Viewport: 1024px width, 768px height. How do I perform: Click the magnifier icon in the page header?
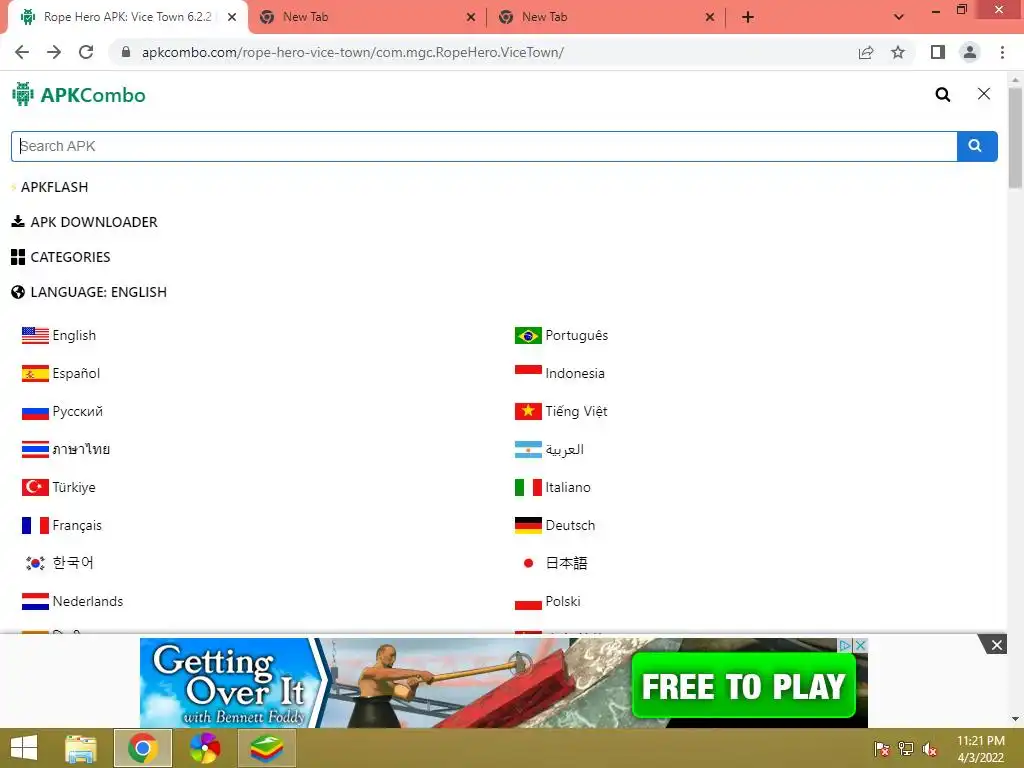click(x=942, y=95)
